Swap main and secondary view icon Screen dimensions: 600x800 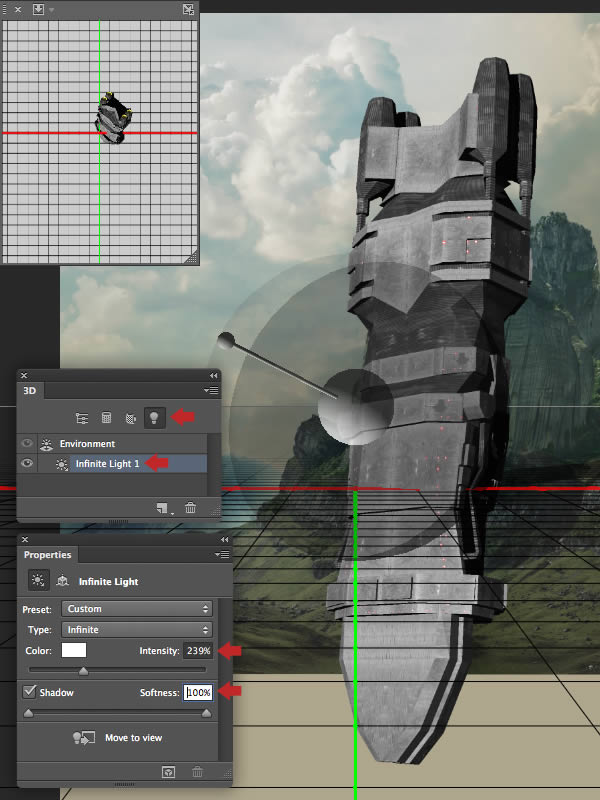click(188, 9)
